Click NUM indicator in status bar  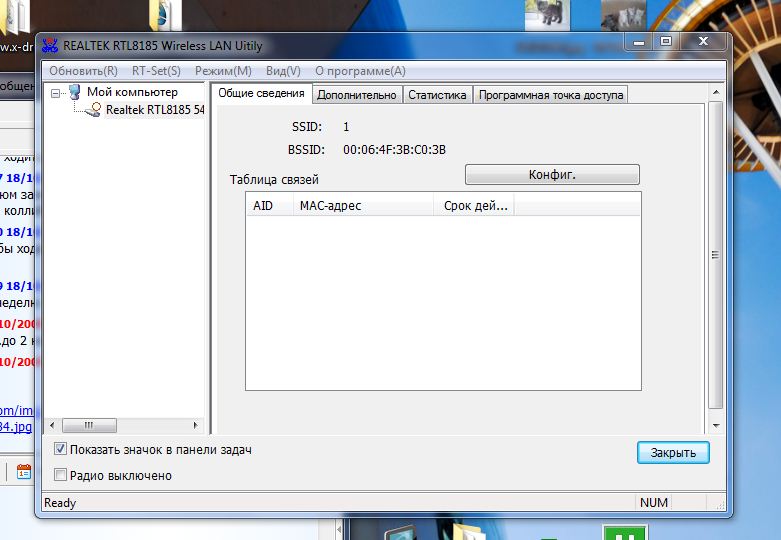point(653,503)
